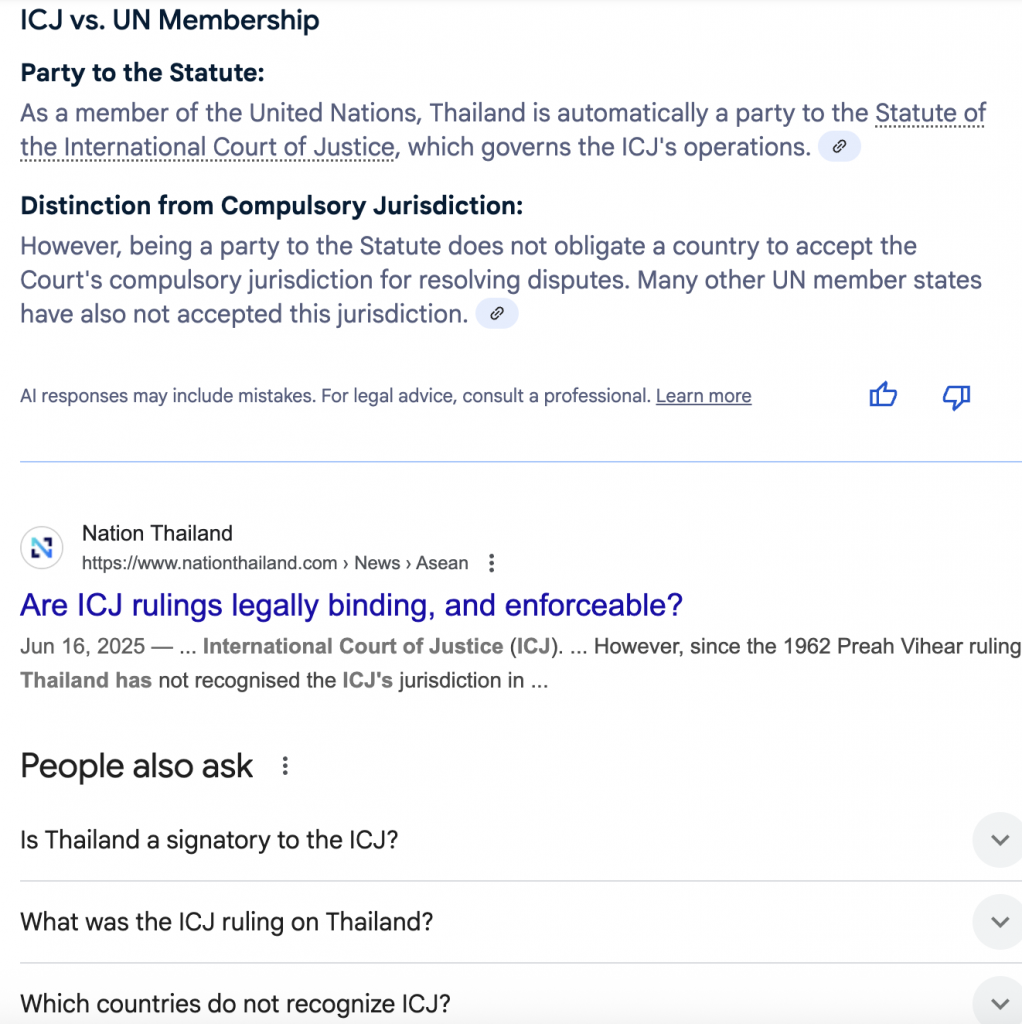
Task: Give thumbs down to AI response
Action: (x=956, y=396)
